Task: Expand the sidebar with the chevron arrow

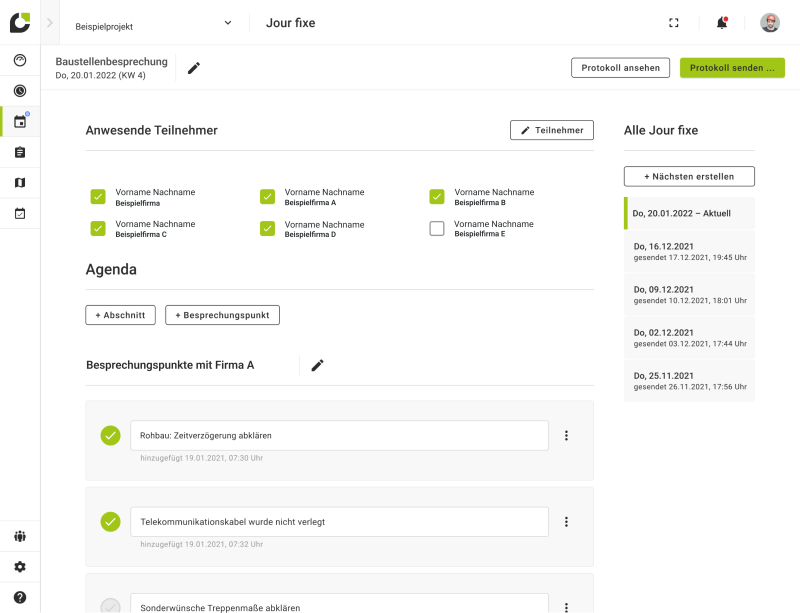Action: click(49, 23)
